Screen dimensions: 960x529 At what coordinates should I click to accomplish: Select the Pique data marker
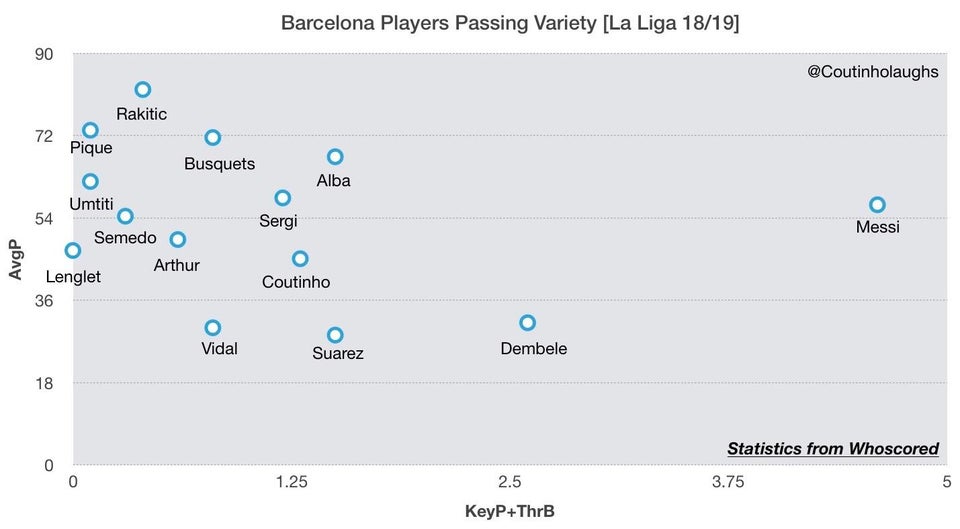(x=91, y=130)
